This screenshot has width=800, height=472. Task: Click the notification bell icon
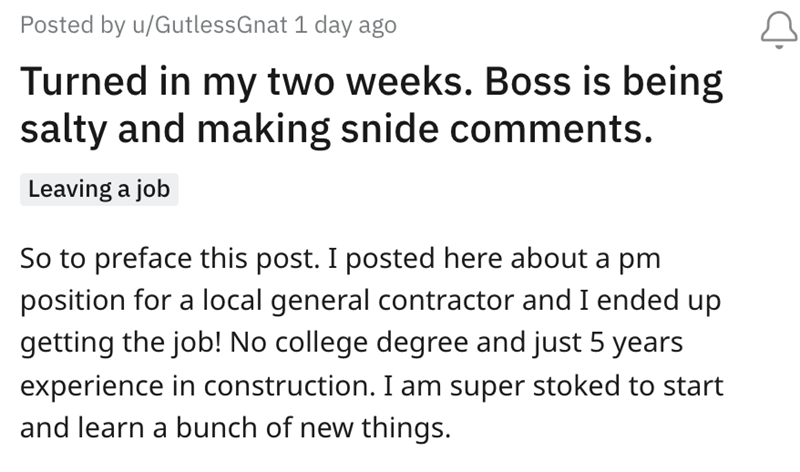coord(775,28)
